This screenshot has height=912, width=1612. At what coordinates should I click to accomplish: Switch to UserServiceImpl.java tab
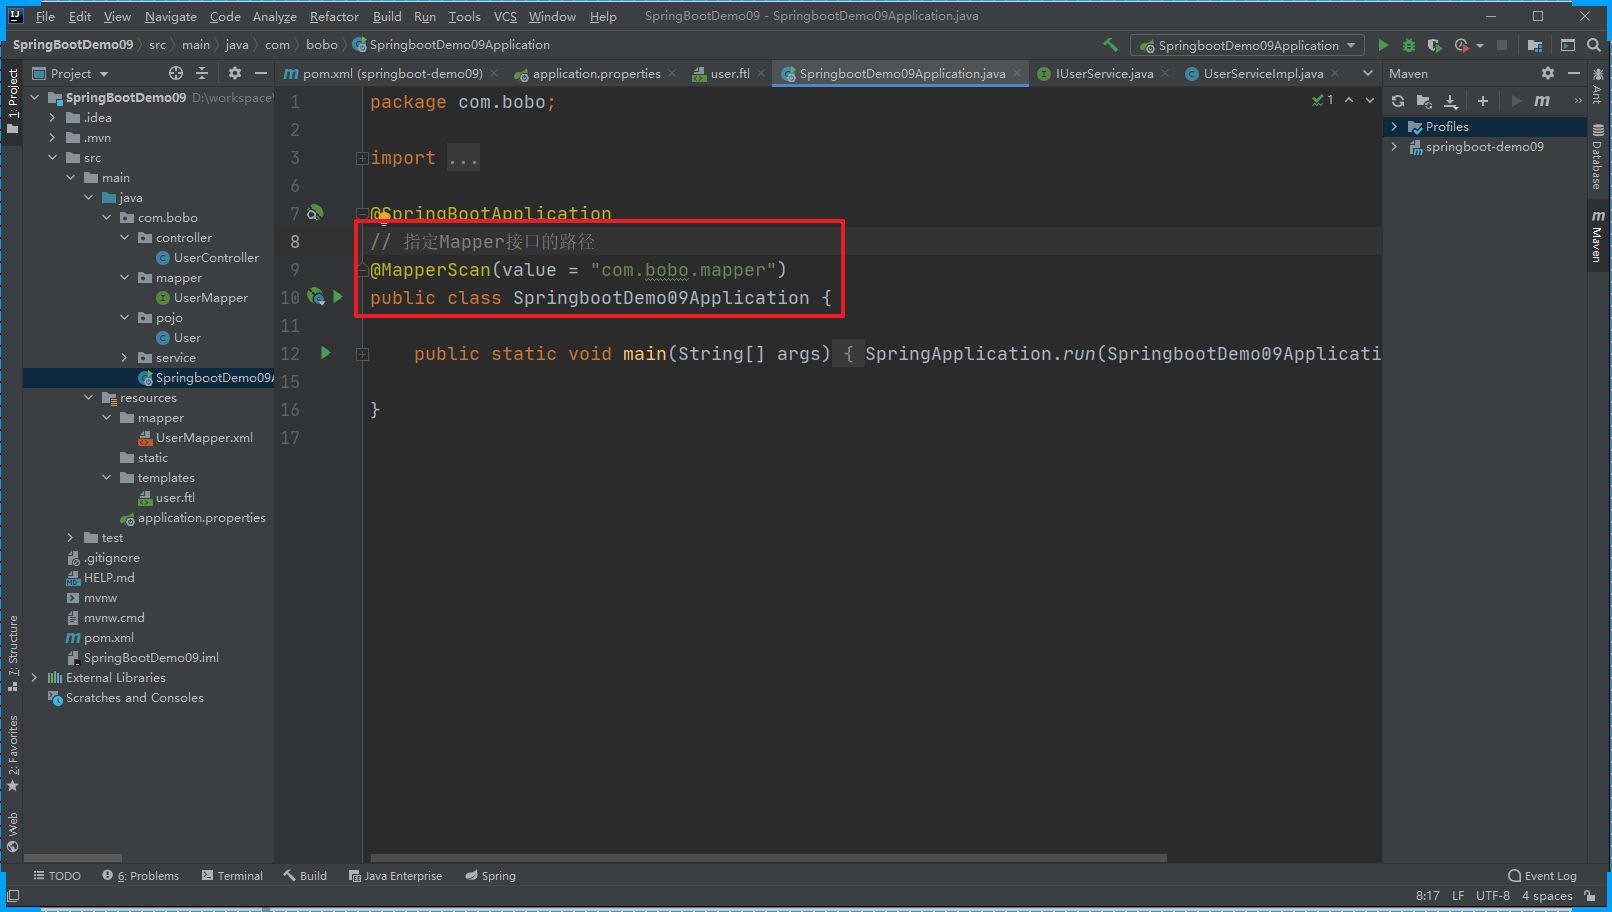[1263, 73]
